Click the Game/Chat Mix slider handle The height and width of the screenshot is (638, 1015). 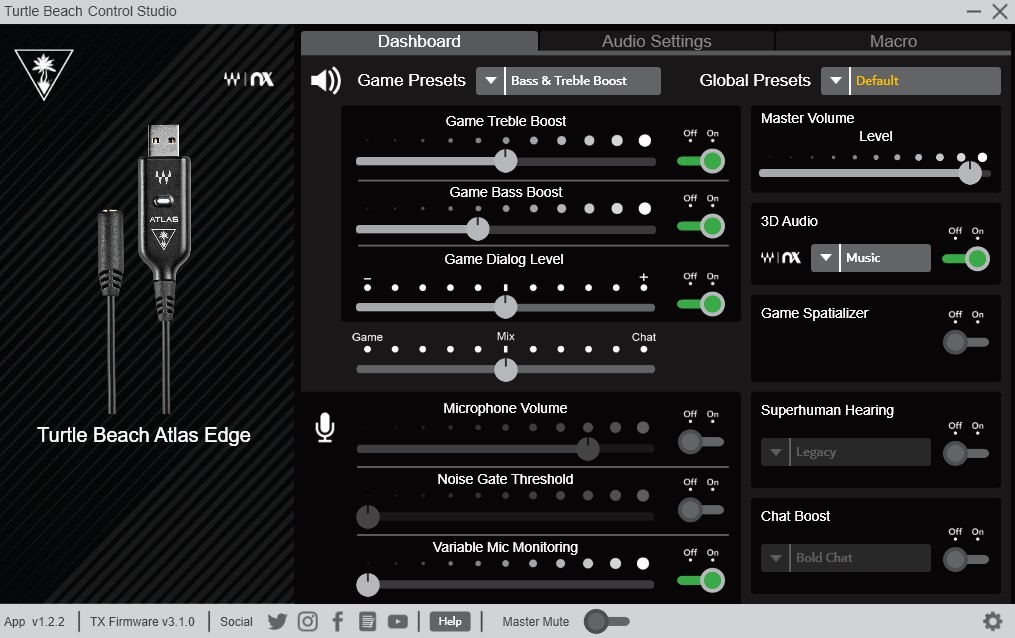[506, 369]
